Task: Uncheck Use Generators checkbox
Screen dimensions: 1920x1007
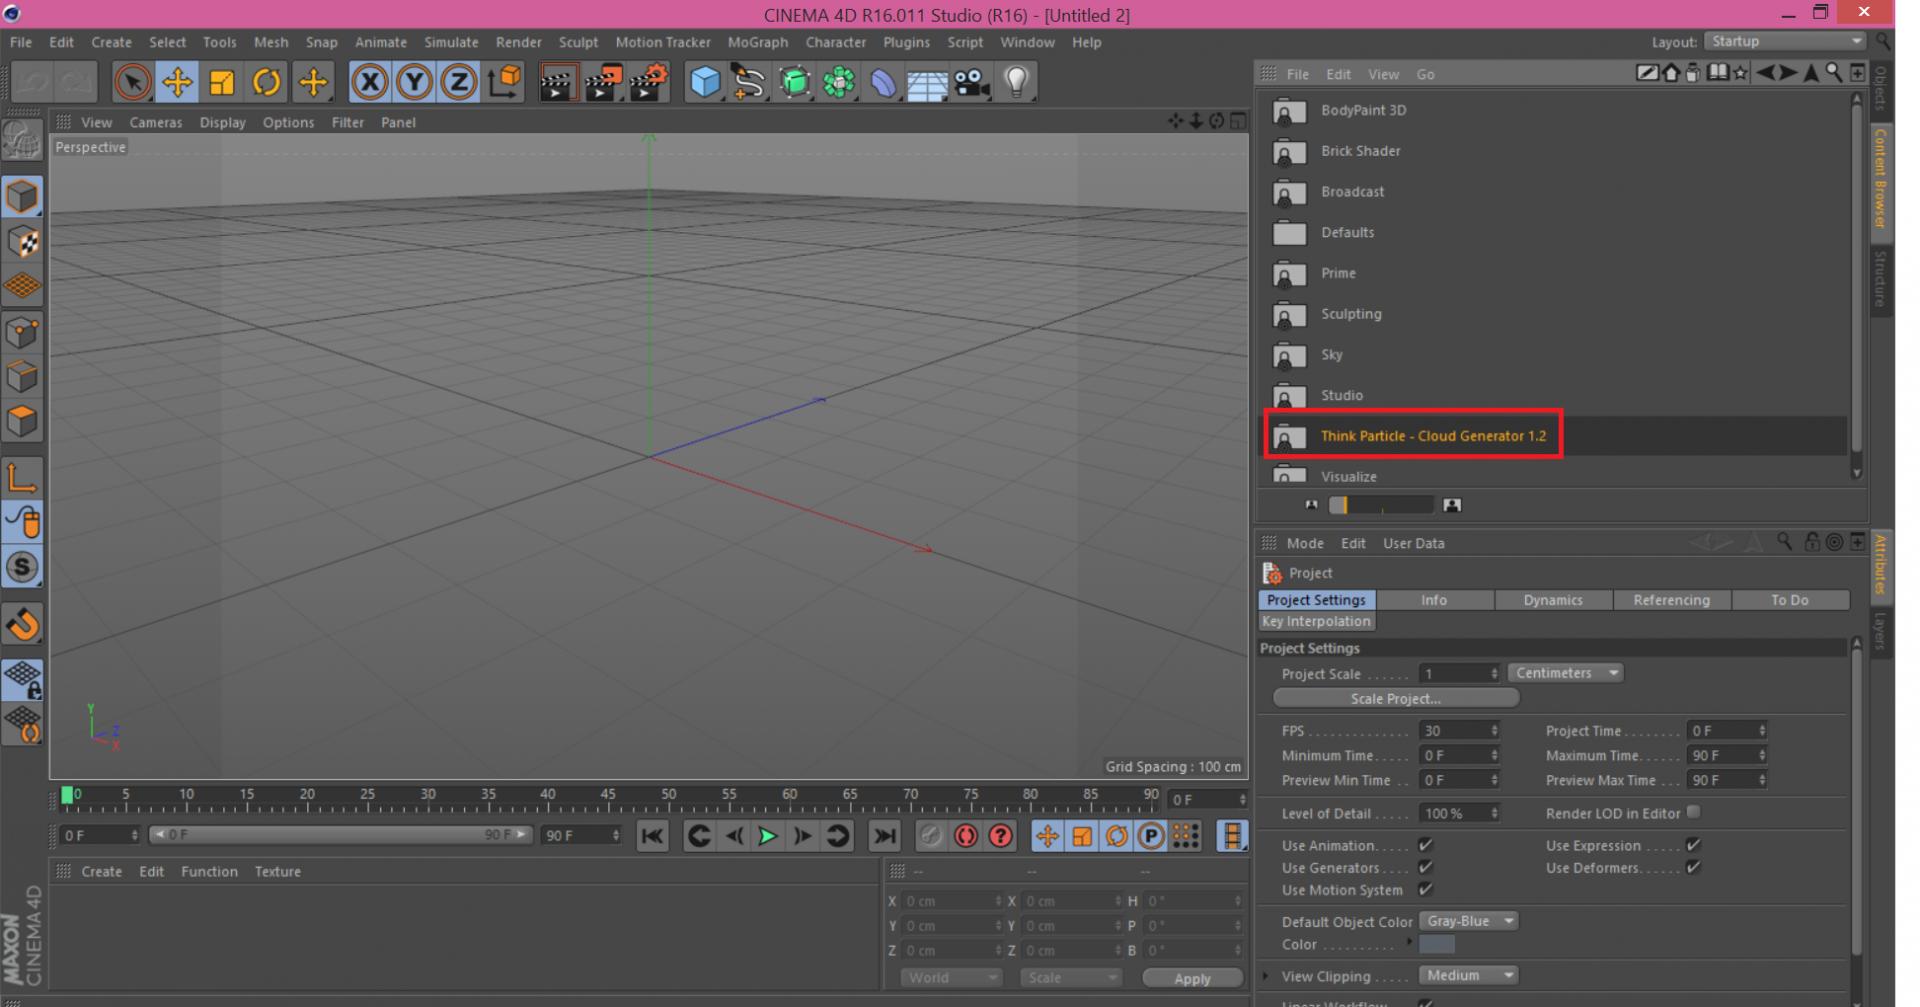Action: [1425, 867]
